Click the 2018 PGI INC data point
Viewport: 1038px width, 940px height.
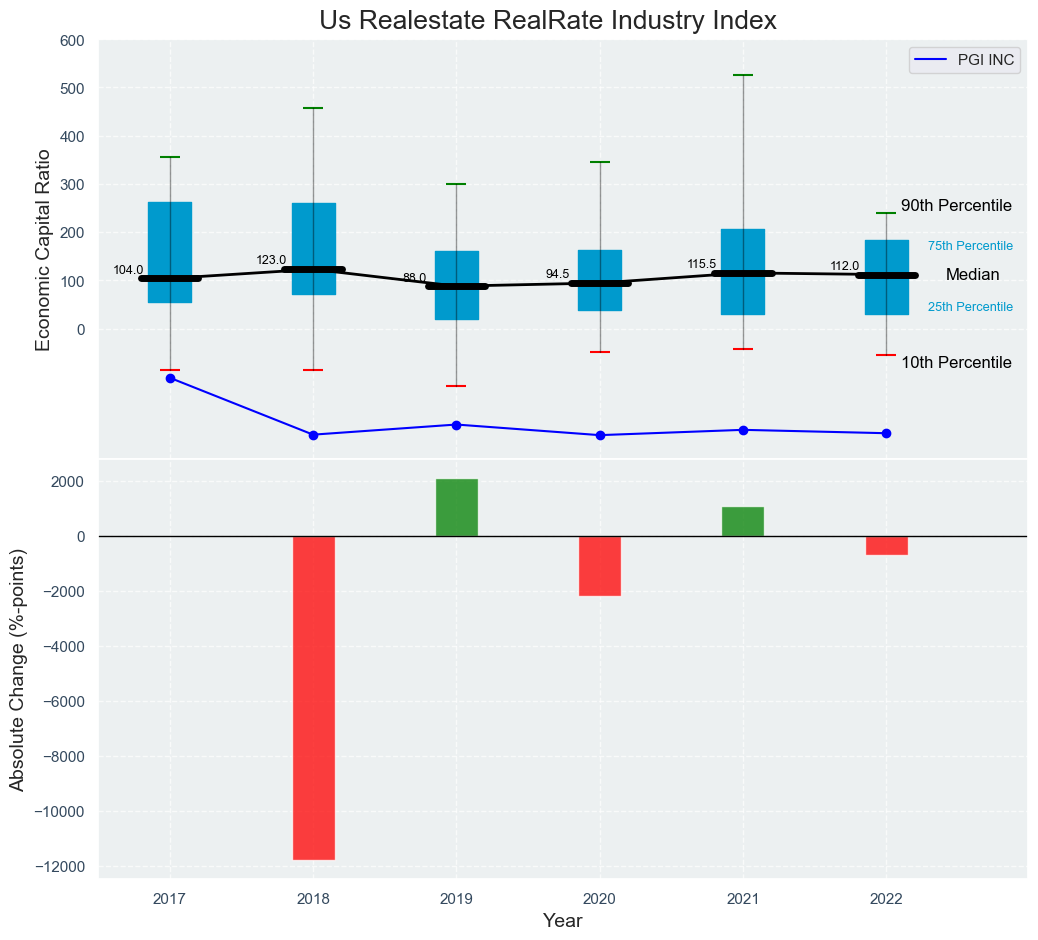point(314,435)
